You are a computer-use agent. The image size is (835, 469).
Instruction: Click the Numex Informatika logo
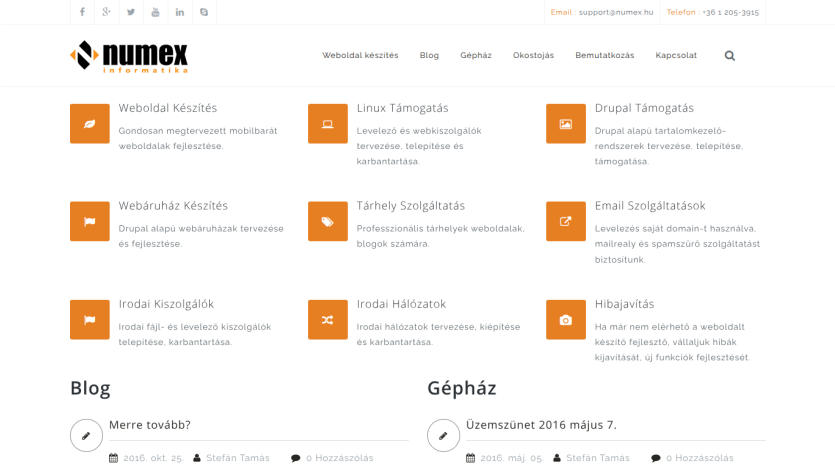coord(129,56)
